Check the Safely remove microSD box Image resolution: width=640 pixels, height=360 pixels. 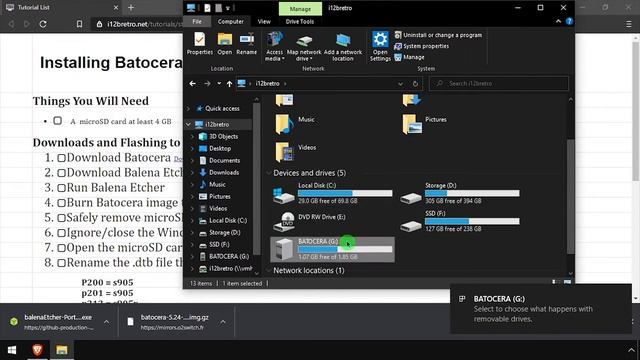(61, 218)
